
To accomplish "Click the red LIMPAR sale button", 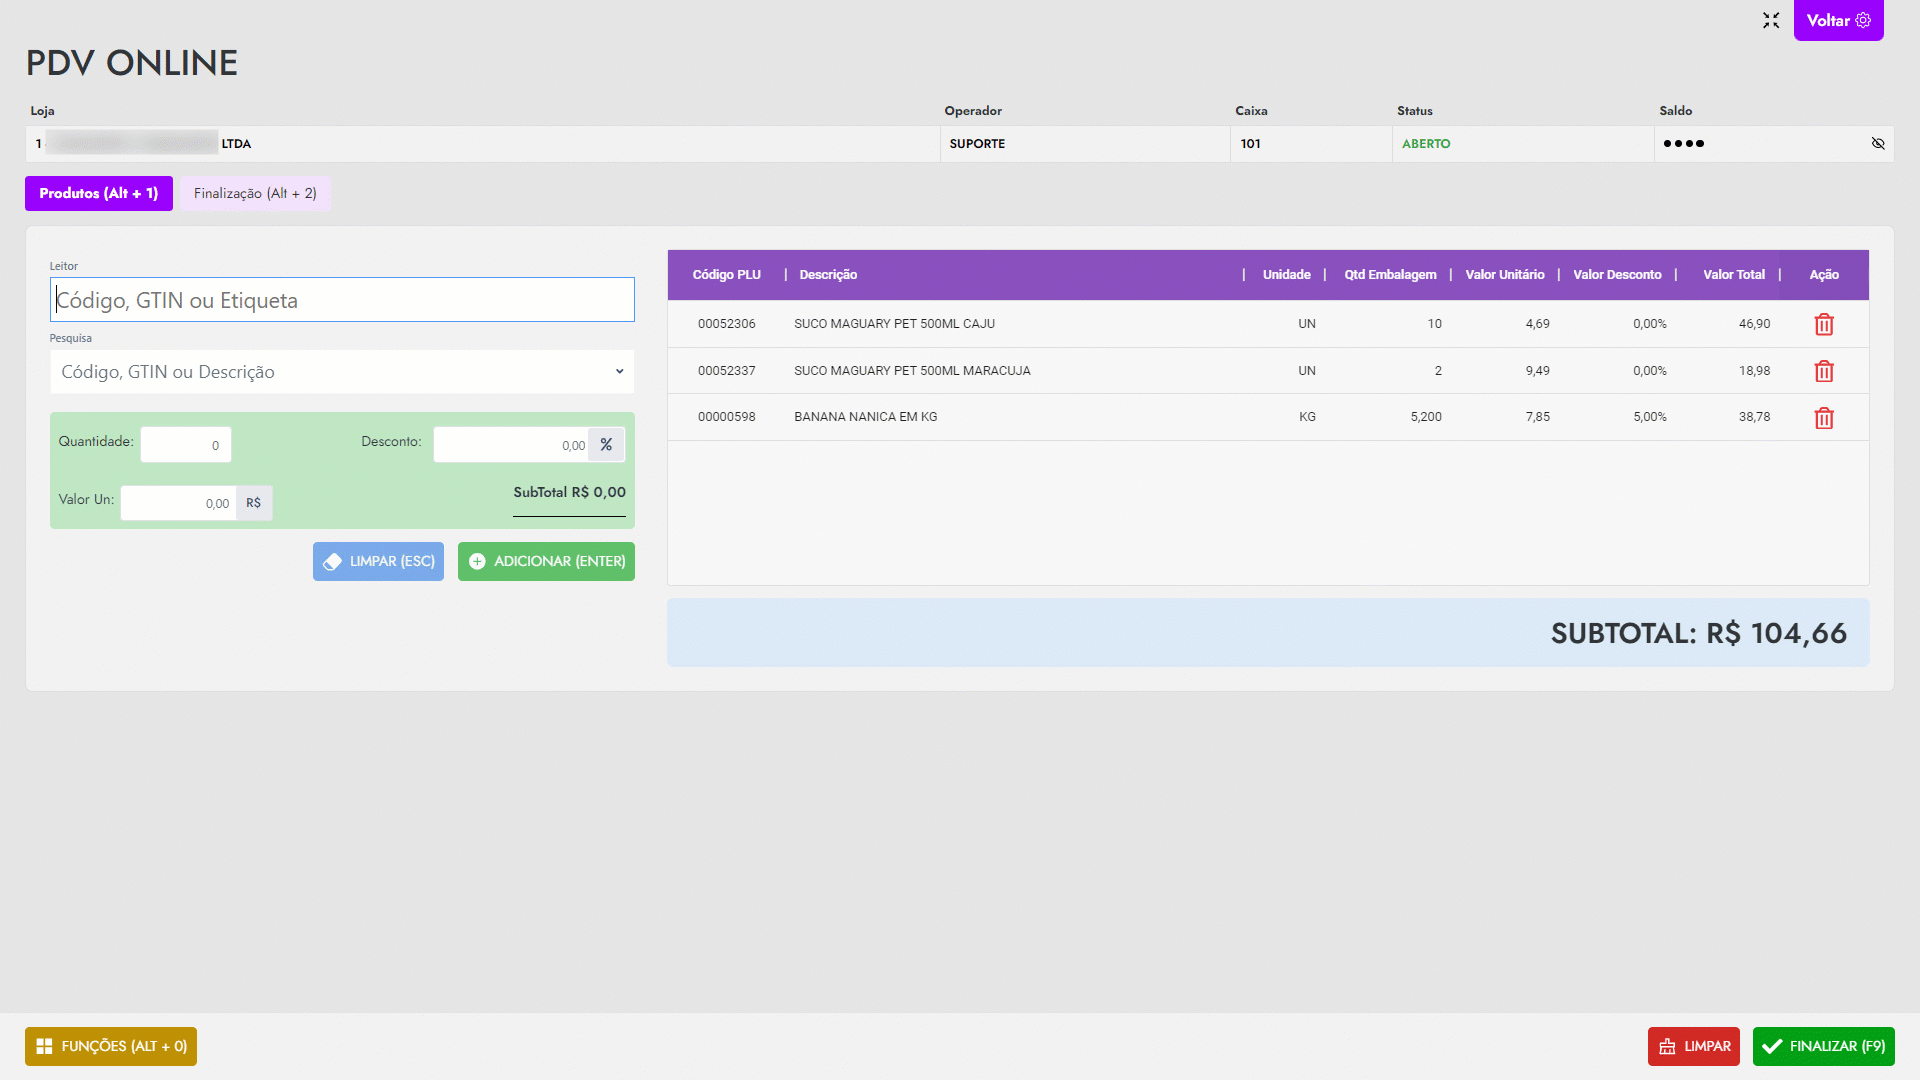I will pyautogui.click(x=1693, y=1046).
